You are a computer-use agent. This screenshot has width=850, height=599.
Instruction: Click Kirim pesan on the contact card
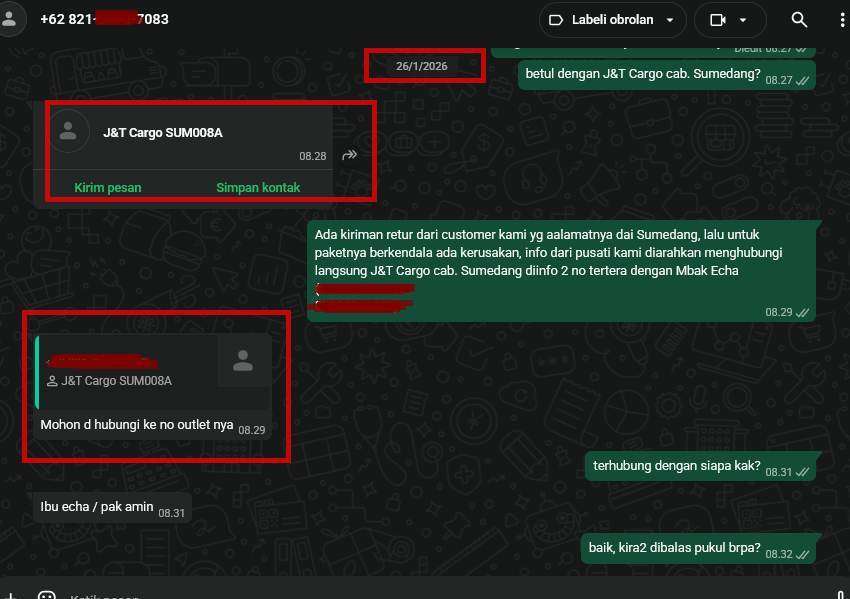[x=108, y=187]
